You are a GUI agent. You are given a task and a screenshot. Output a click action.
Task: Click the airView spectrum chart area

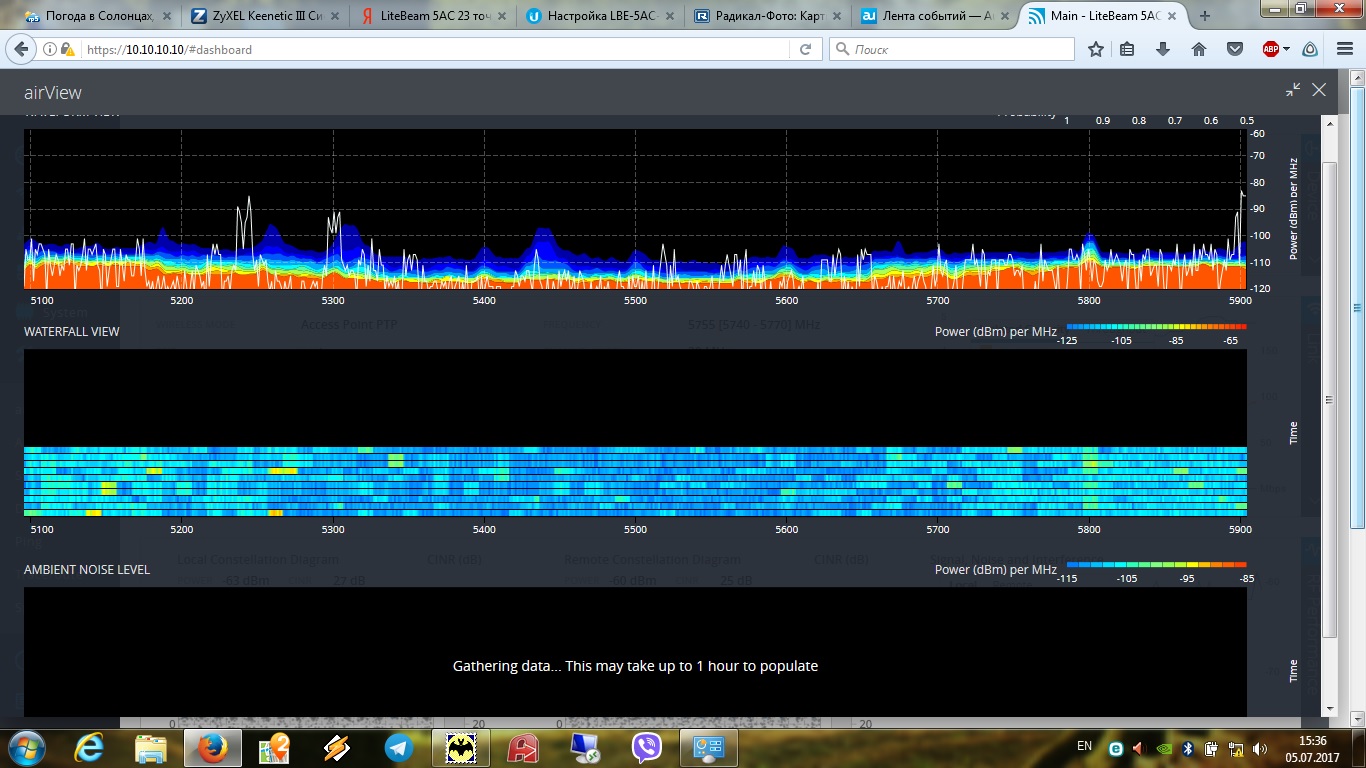pyautogui.click(x=635, y=208)
